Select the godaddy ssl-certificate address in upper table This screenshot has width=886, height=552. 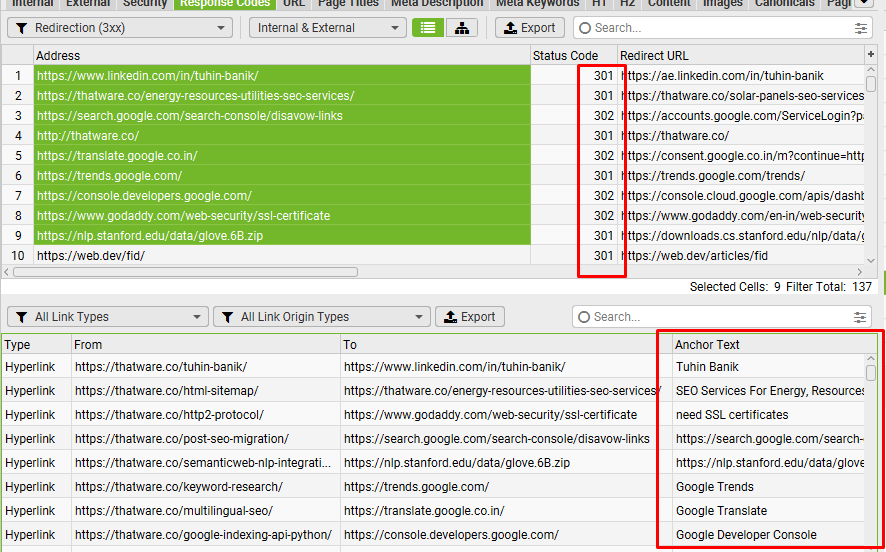click(282, 216)
